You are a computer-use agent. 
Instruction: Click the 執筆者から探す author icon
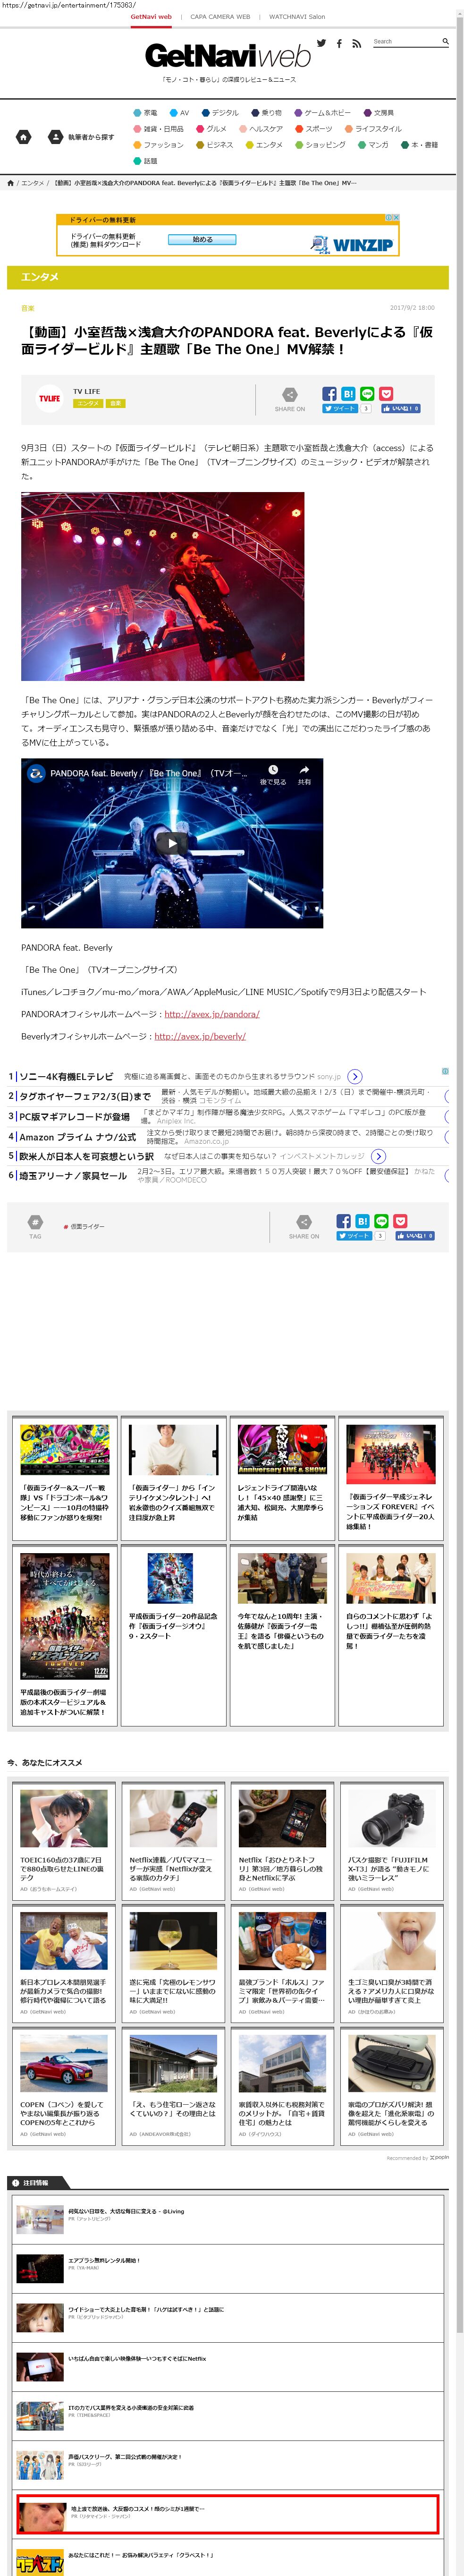(x=56, y=137)
